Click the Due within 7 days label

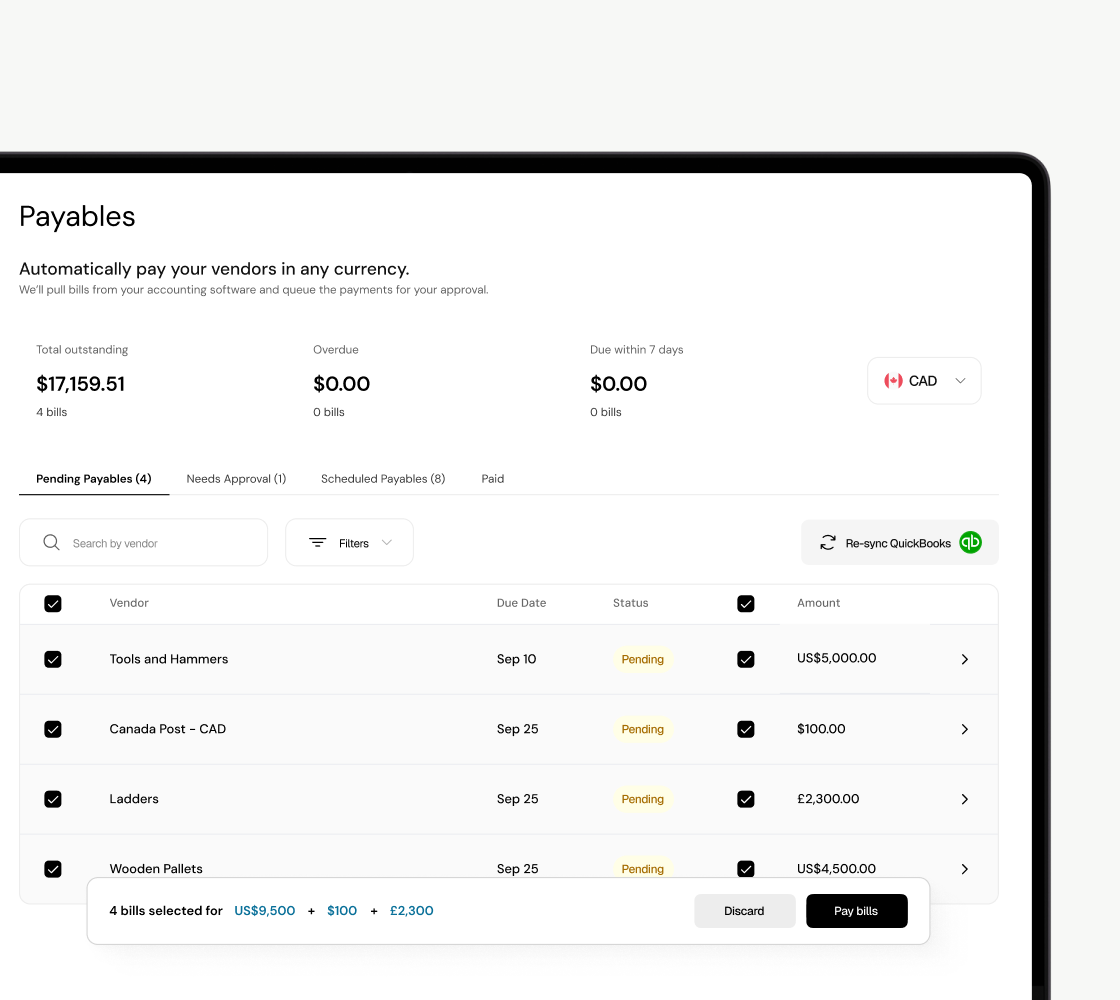636,349
